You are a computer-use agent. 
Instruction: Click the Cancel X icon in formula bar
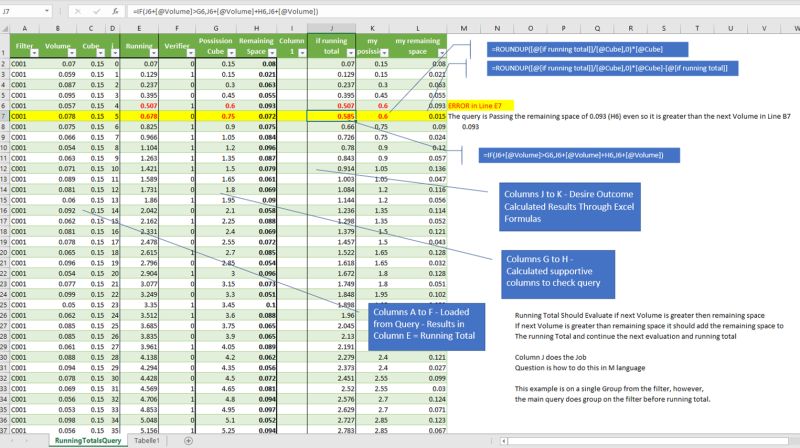78,11
